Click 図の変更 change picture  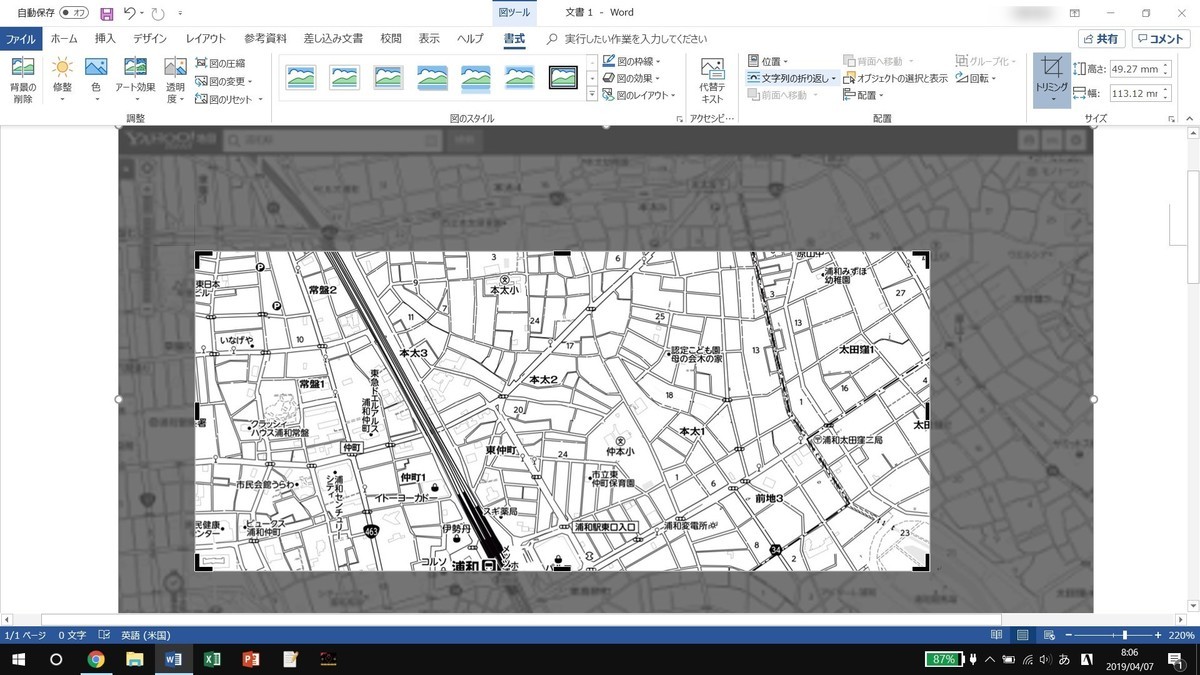pos(224,81)
